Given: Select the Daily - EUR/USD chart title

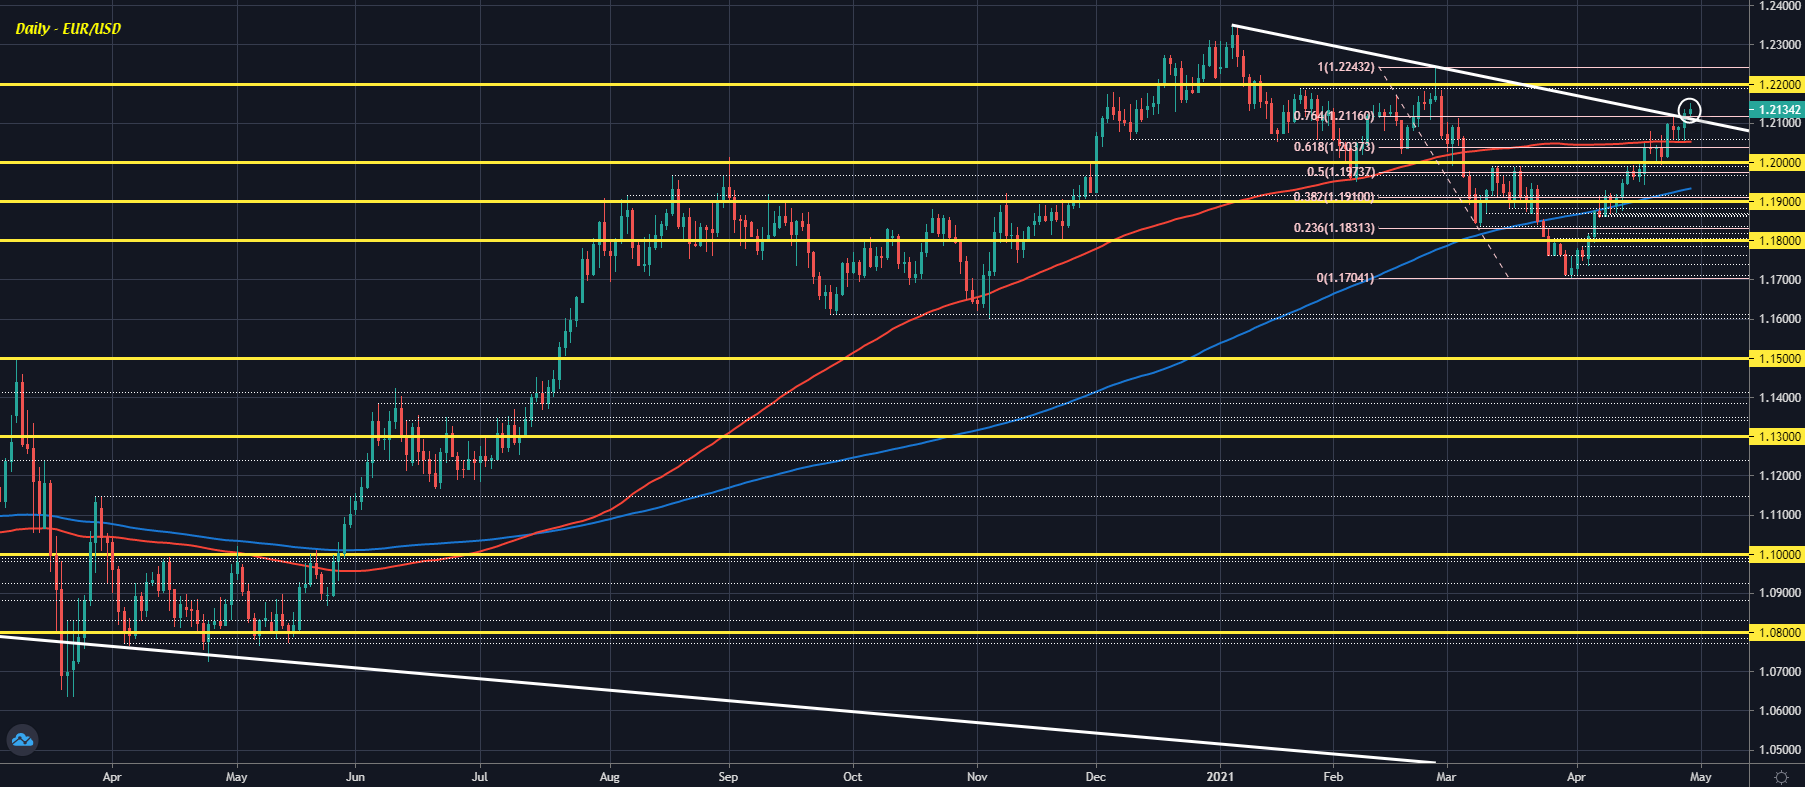Looking at the screenshot, I should pos(68,28).
